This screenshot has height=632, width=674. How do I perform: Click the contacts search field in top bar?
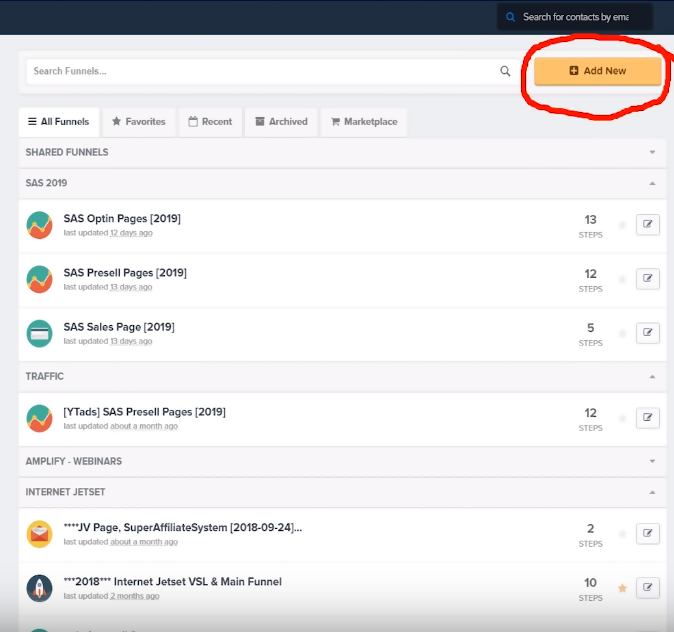point(574,17)
